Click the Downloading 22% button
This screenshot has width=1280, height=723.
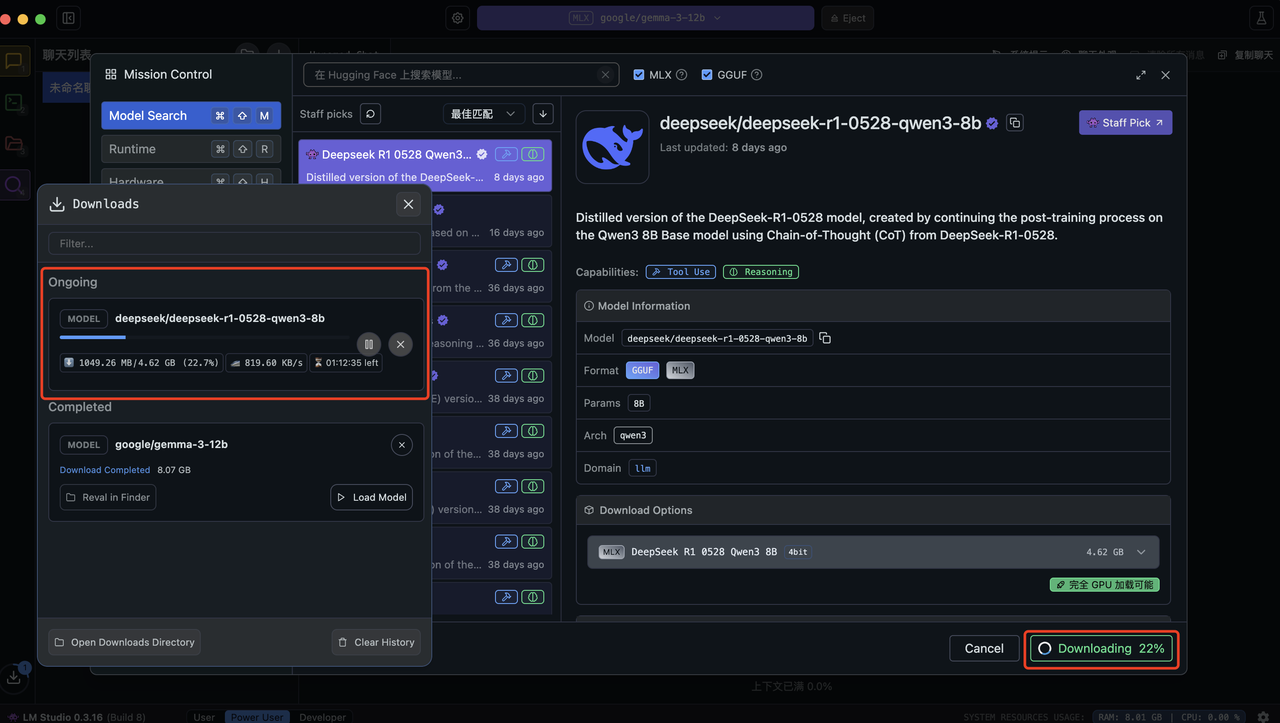tap(1101, 648)
